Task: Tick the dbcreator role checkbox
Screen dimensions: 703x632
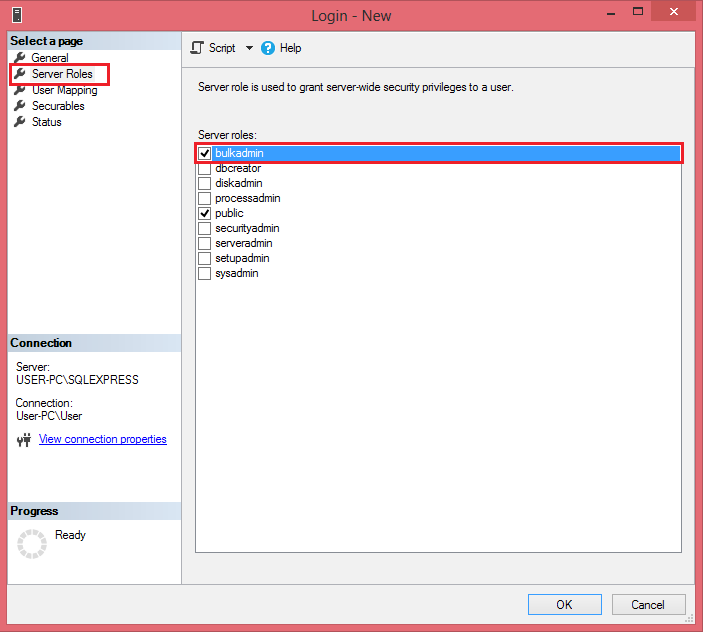Action: [205, 168]
